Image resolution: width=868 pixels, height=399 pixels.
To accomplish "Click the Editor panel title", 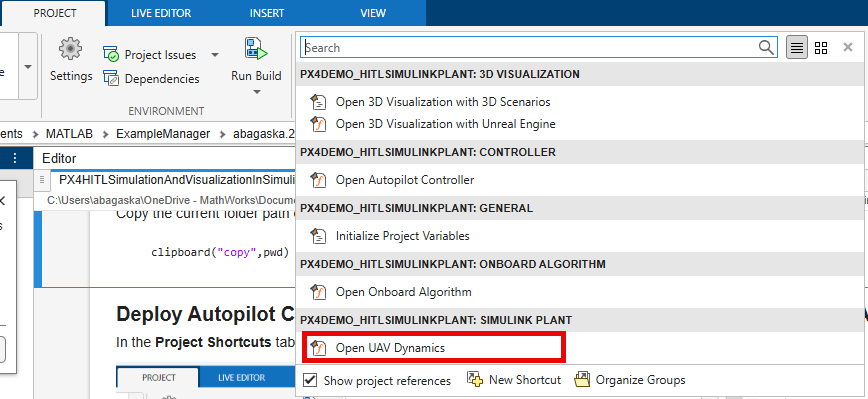I will pyautogui.click(x=59, y=159).
